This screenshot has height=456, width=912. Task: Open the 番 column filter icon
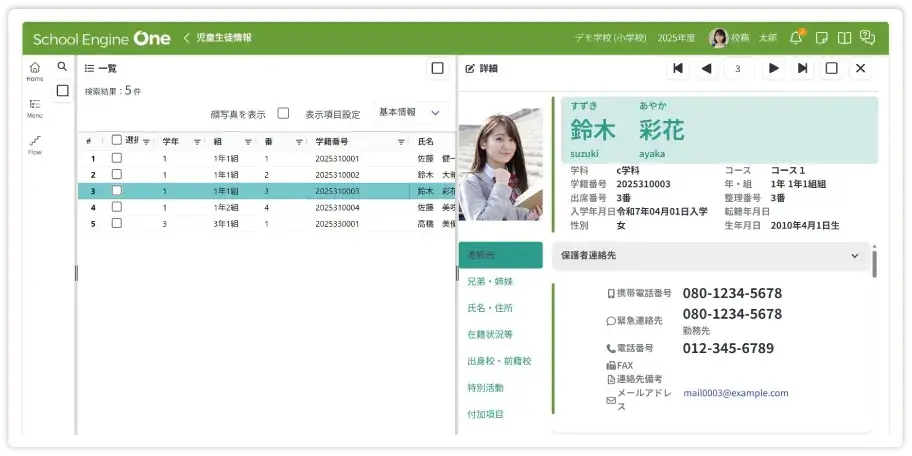tap(299, 142)
